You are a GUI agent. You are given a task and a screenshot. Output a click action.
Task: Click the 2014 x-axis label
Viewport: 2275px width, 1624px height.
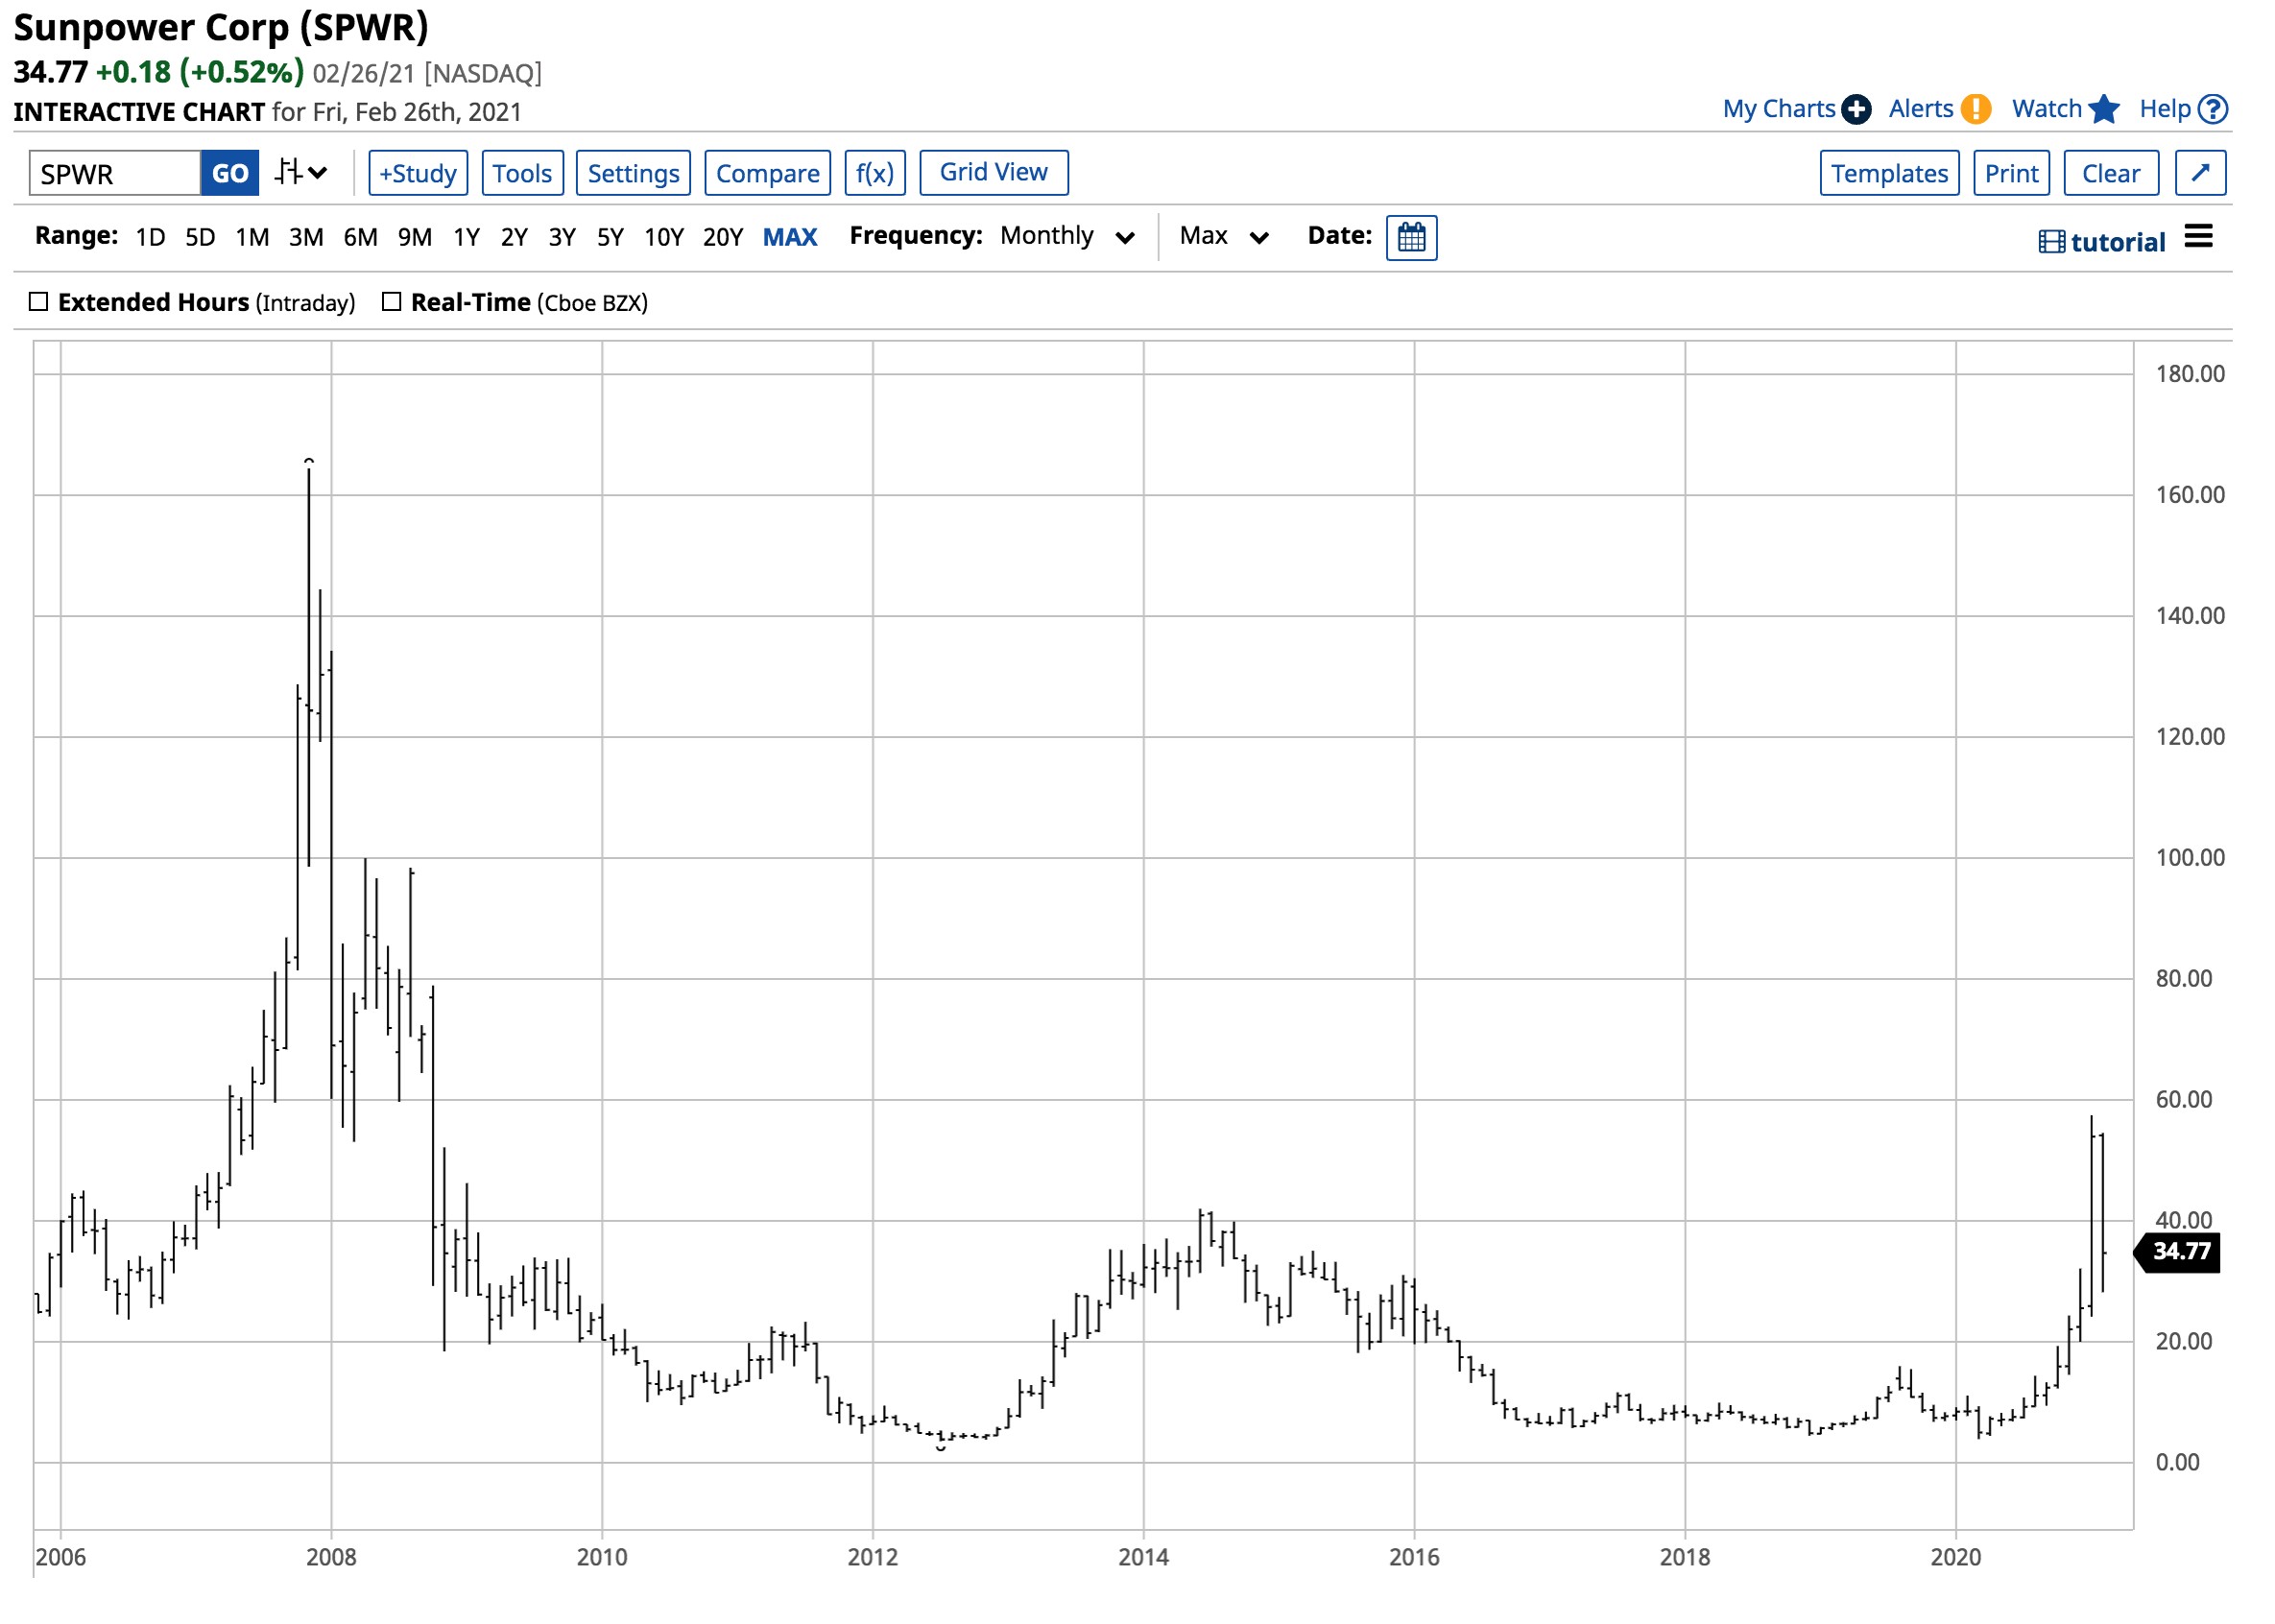click(x=1142, y=1557)
